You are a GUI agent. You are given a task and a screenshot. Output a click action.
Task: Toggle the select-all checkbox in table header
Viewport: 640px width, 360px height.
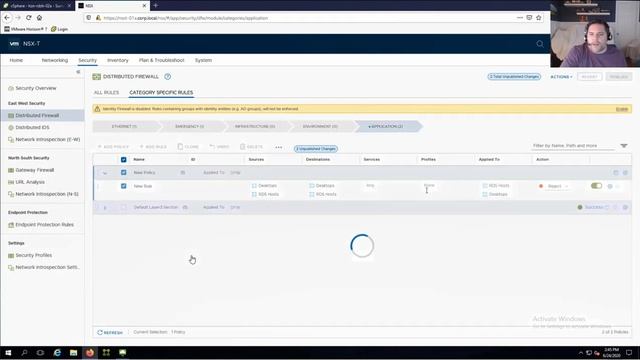[124, 160]
